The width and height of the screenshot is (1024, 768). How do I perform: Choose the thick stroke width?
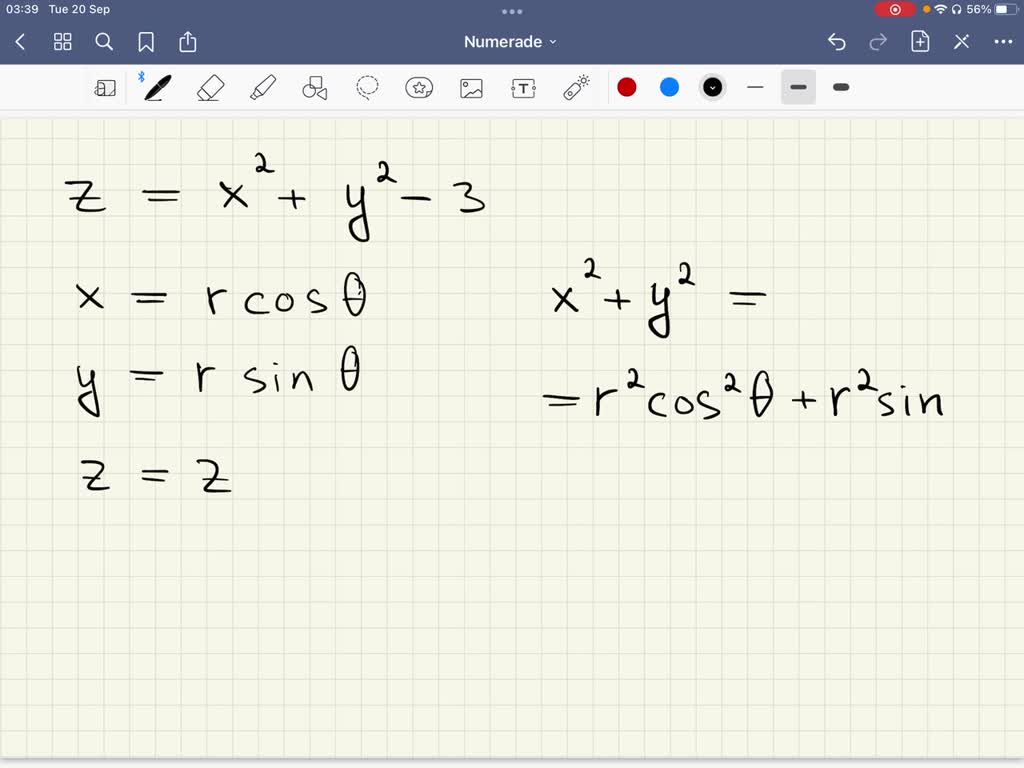[x=840, y=87]
